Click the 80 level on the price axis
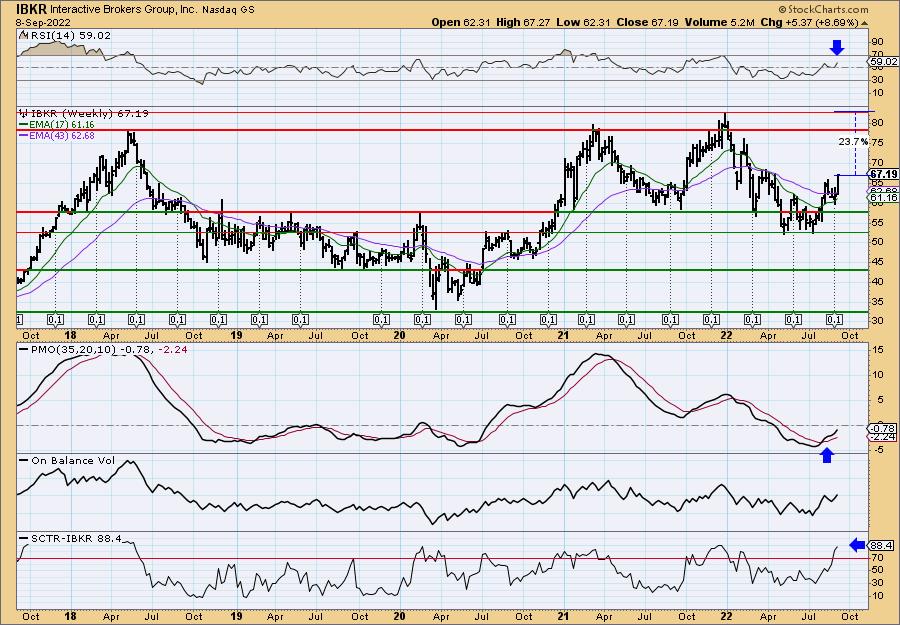900x625 pixels. click(x=876, y=122)
